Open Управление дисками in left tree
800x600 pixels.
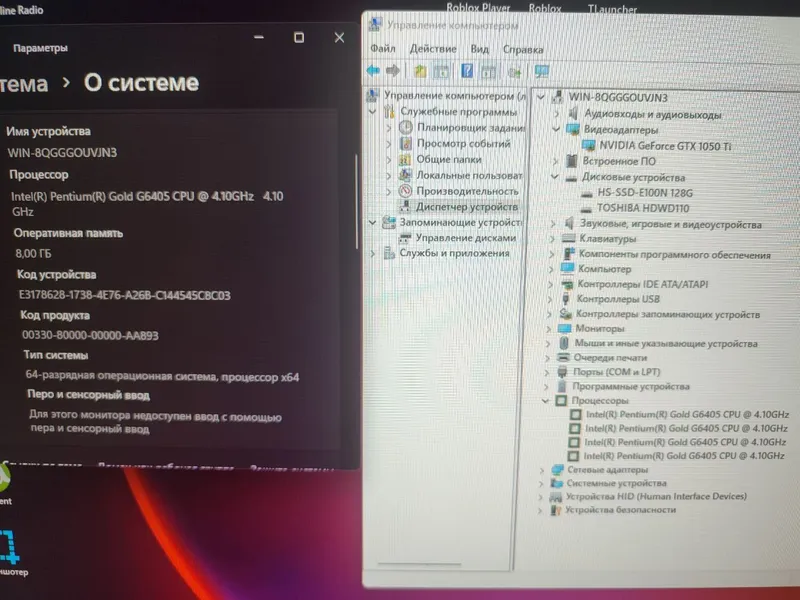click(x=465, y=238)
